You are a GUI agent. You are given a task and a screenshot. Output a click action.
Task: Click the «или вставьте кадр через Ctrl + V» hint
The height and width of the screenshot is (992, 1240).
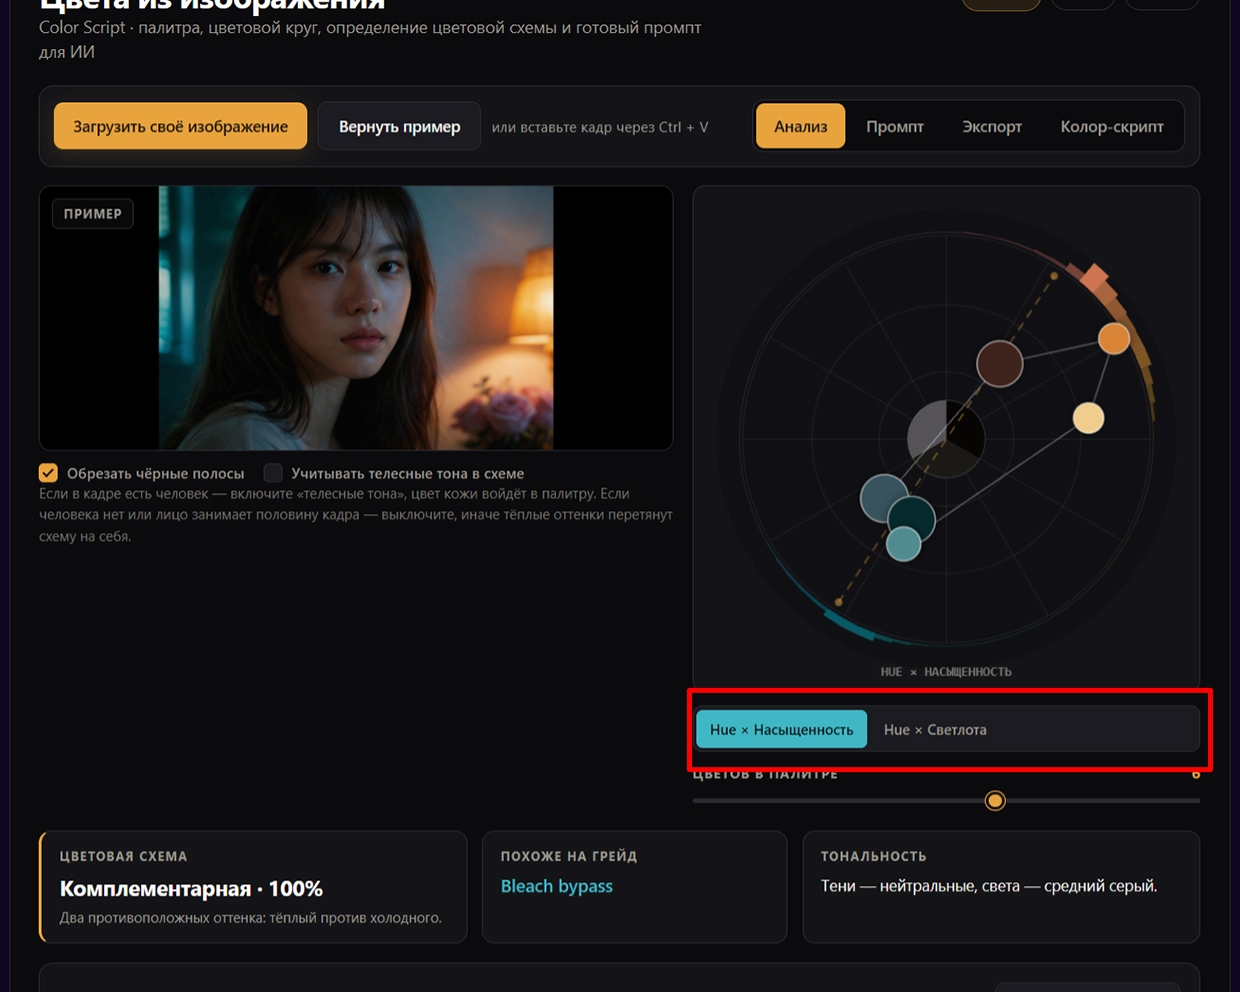pyautogui.click(x=600, y=127)
